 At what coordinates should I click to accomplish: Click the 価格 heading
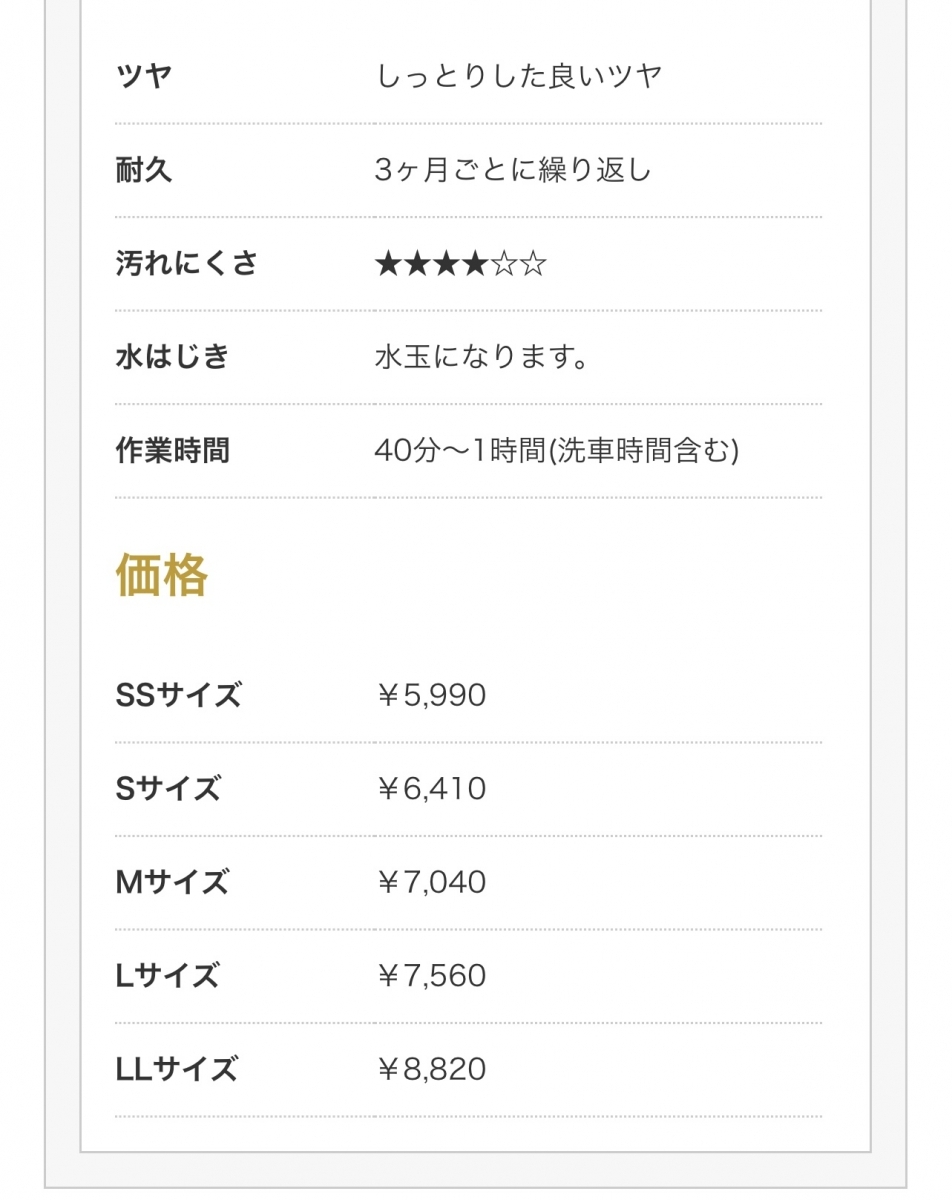(x=162, y=576)
